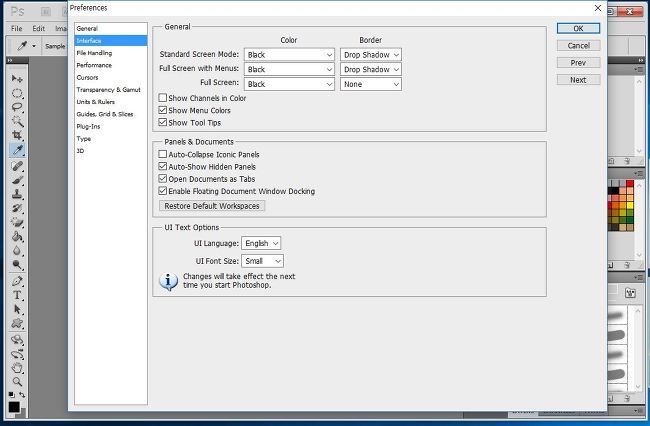650x426 pixels.
Task: Open the UI Font Size dropdown
Action: point(262,261)
